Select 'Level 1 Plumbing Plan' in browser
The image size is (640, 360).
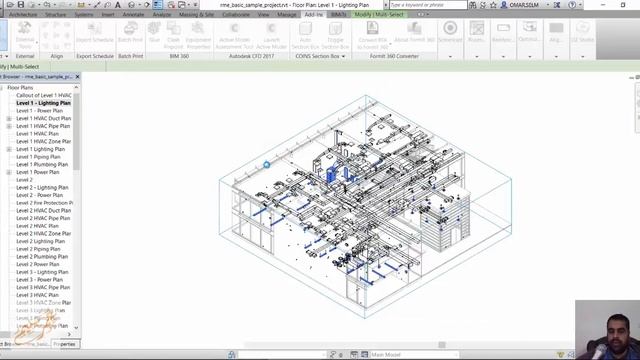coord(42,164)
